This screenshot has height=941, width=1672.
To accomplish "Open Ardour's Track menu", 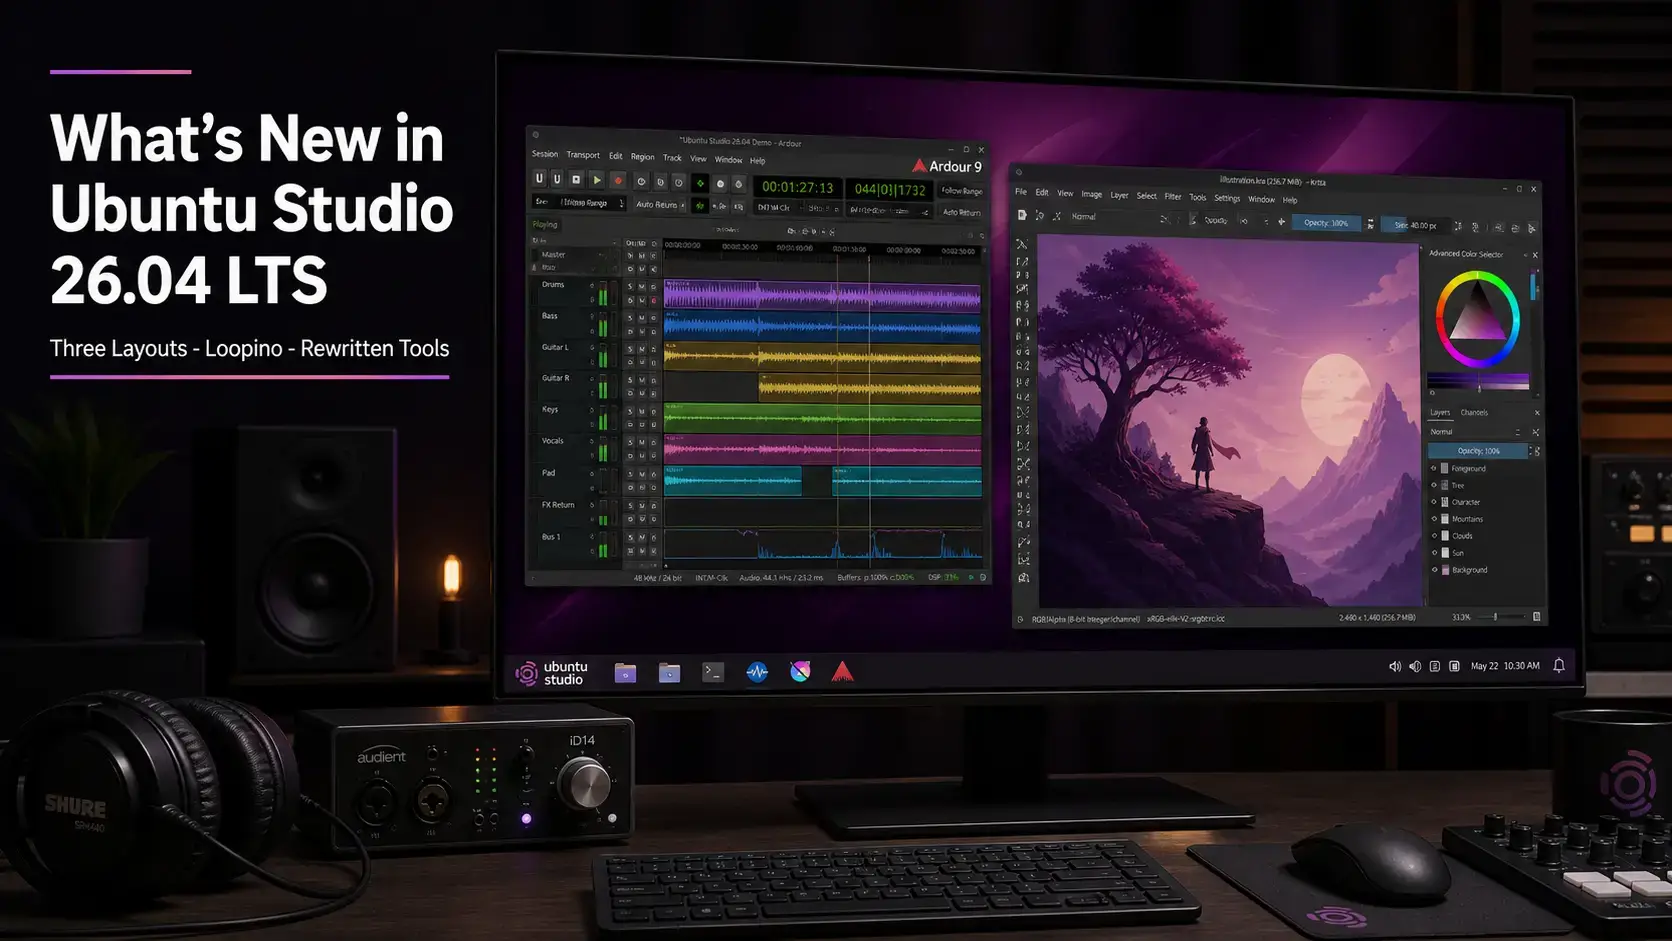I will 672,158.
